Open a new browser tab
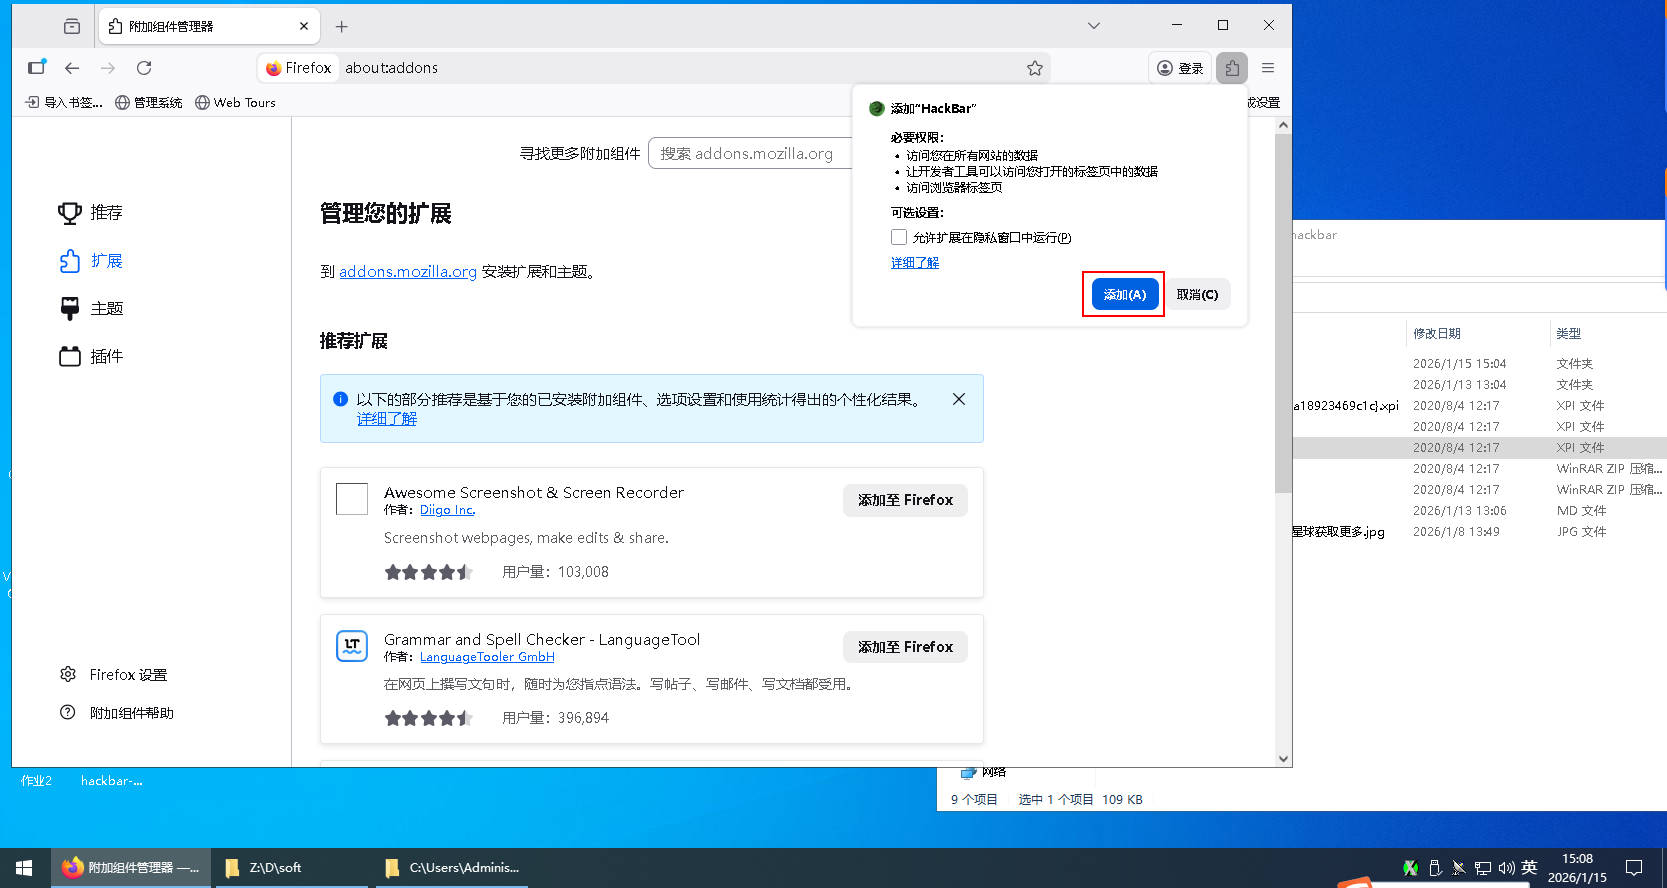This screenshot has height=888, width=1667. click(342, 27)
